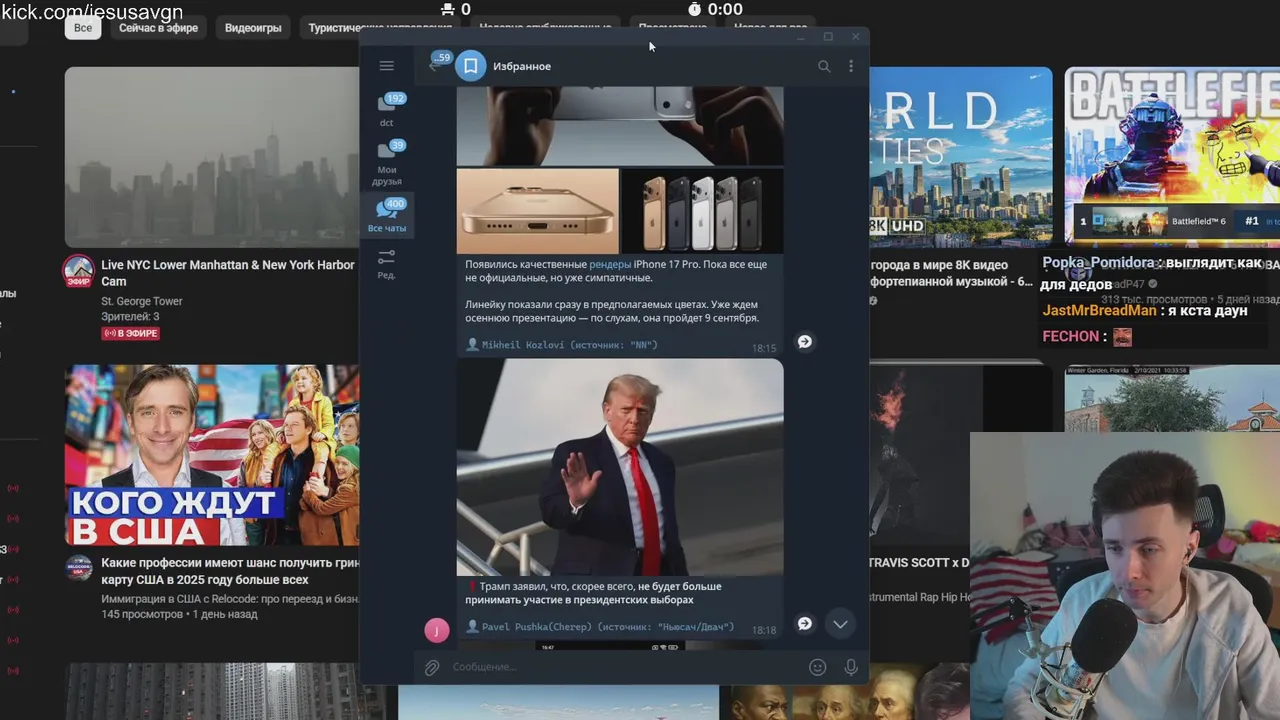
Task: Forward the iPhone 17 Pro post
Action: point(805,342)
